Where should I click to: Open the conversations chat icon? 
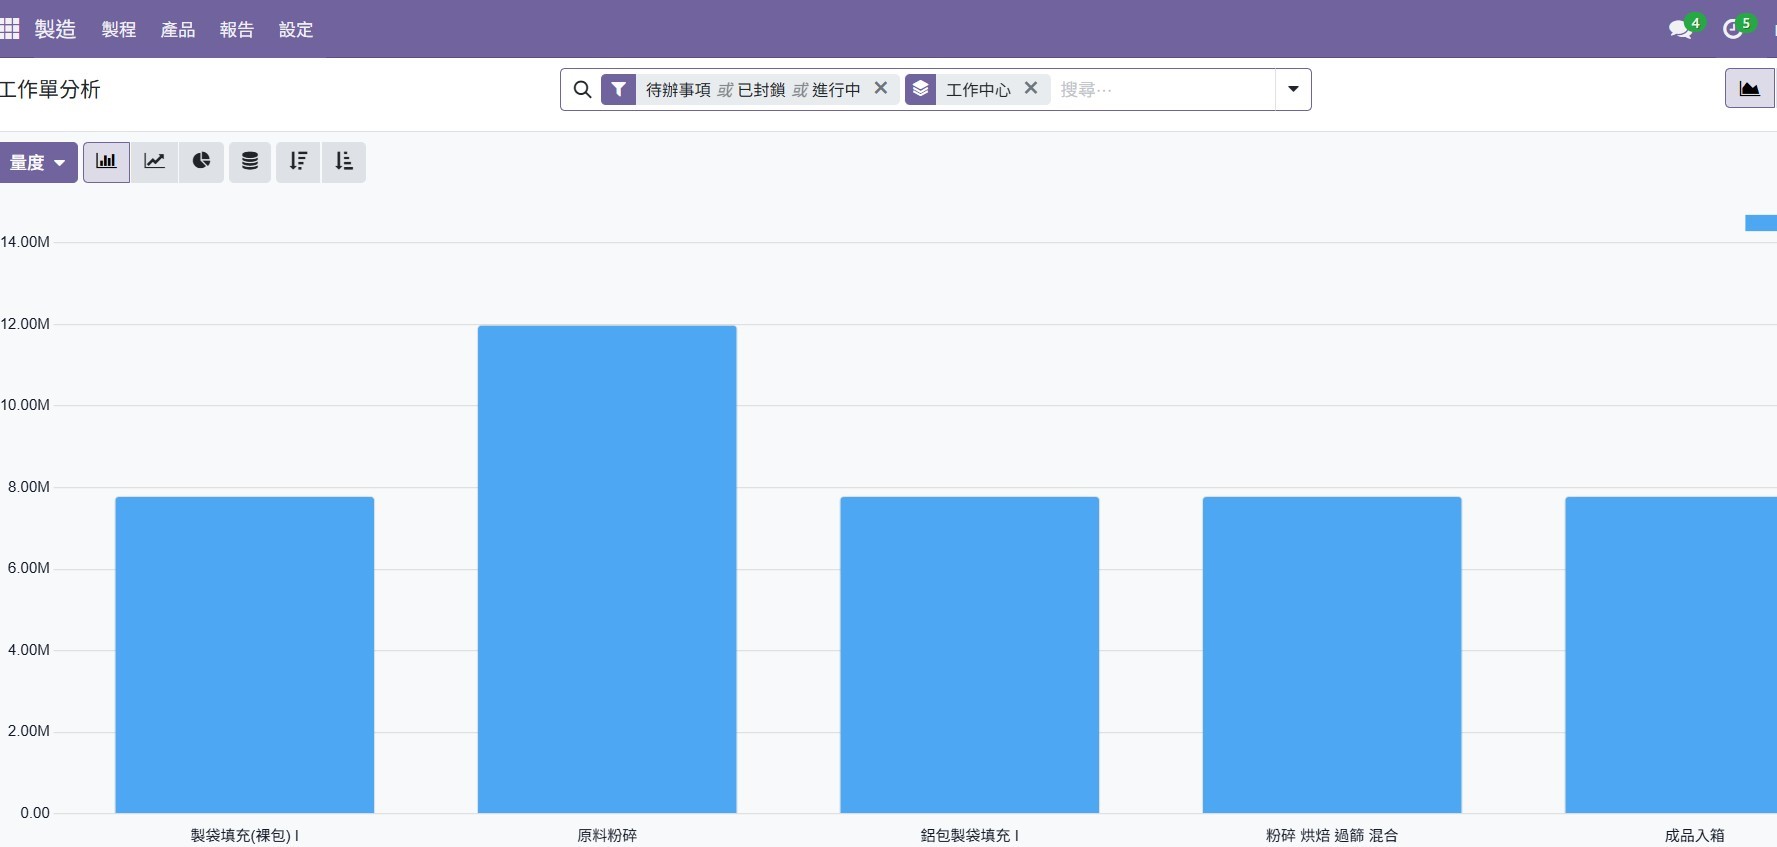click(x=1682, y=29)
